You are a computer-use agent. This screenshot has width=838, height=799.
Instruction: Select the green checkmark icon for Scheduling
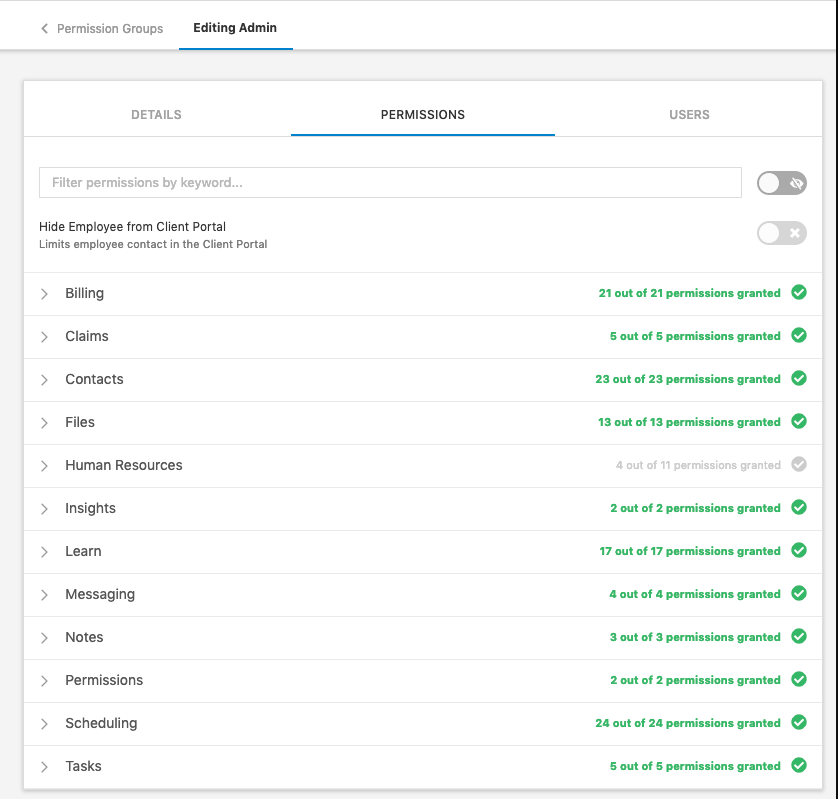(x=799, y=723)
